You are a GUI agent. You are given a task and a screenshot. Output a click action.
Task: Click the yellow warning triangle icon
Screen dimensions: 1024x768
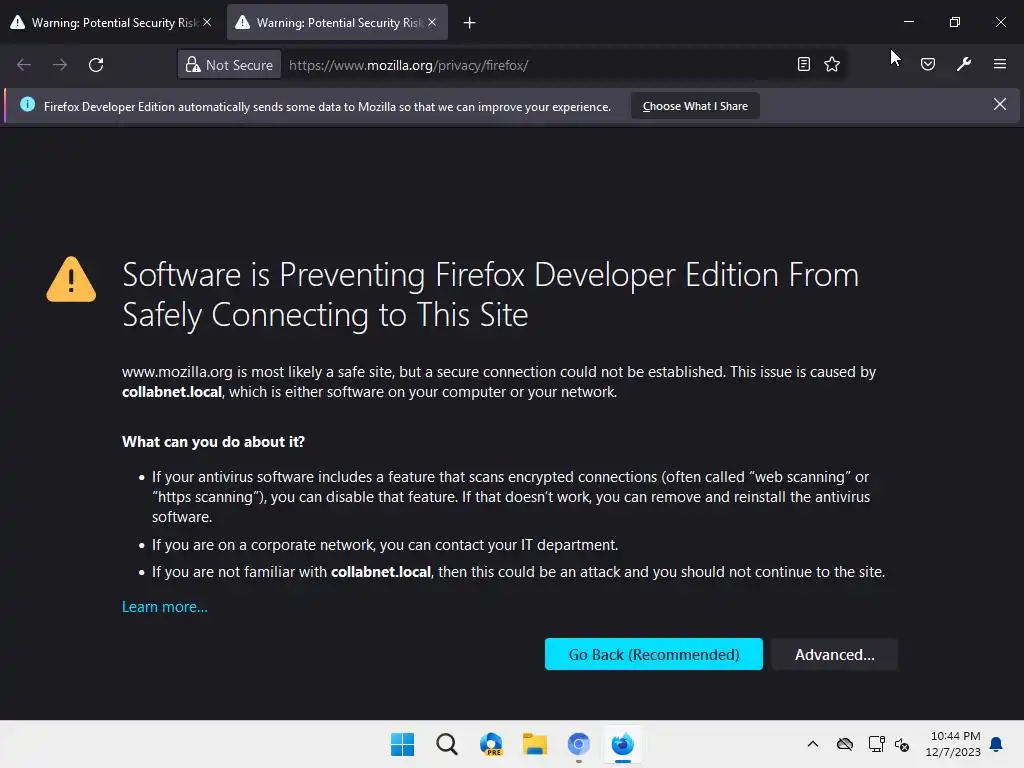coord(71,280)
